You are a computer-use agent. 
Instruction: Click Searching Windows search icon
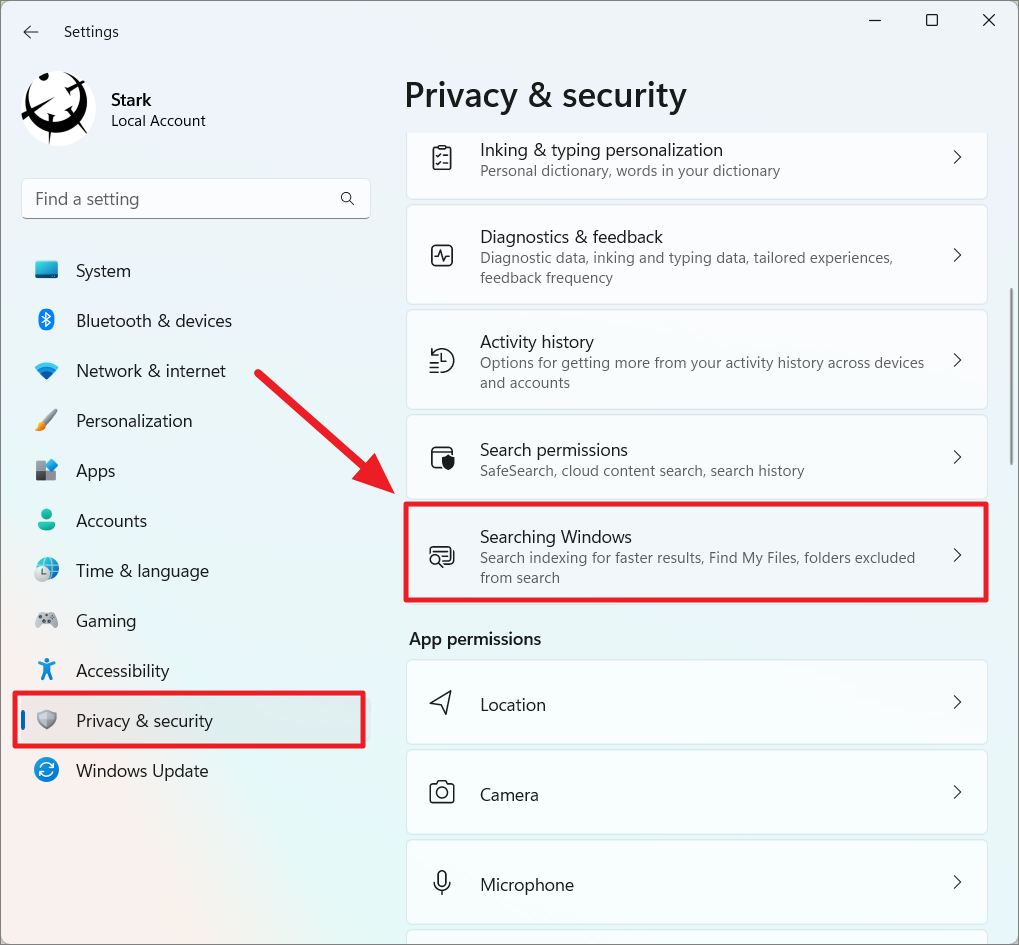coord(442,556)
